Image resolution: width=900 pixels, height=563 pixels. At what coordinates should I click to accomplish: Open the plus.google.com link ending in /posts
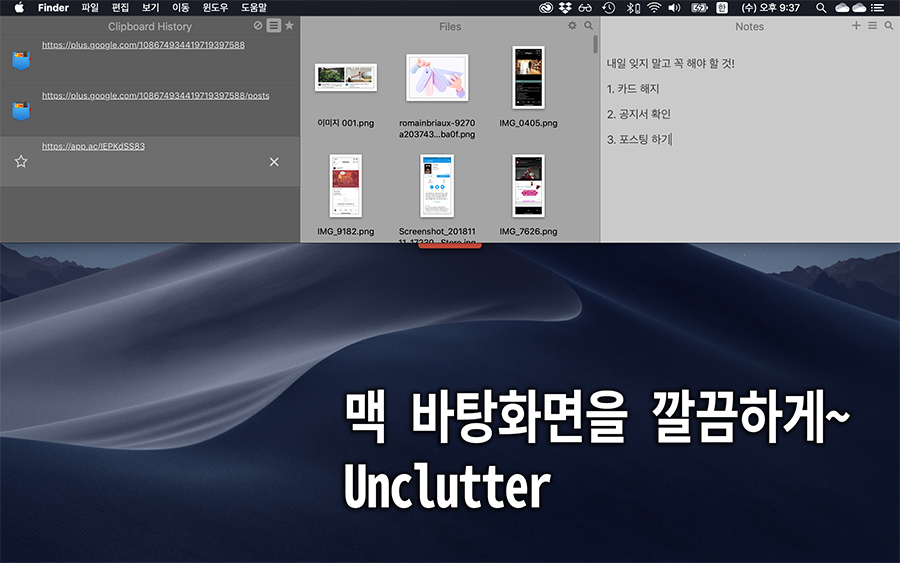156,95
